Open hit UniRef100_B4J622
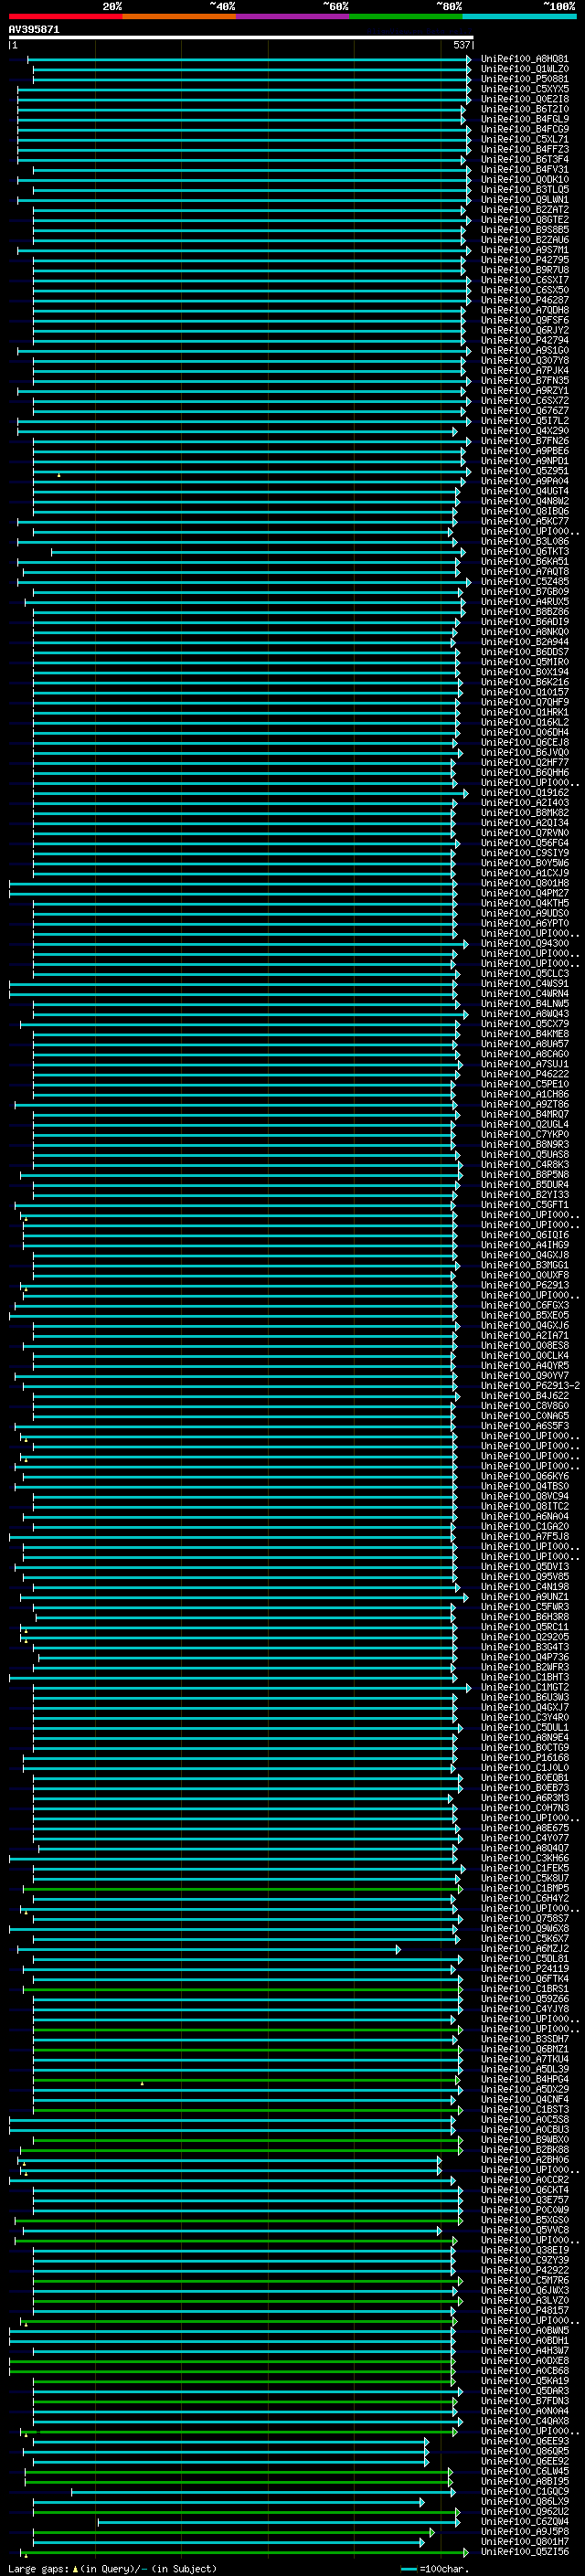Viewport: 585px width, 2576px height. tap(525, 1396)
